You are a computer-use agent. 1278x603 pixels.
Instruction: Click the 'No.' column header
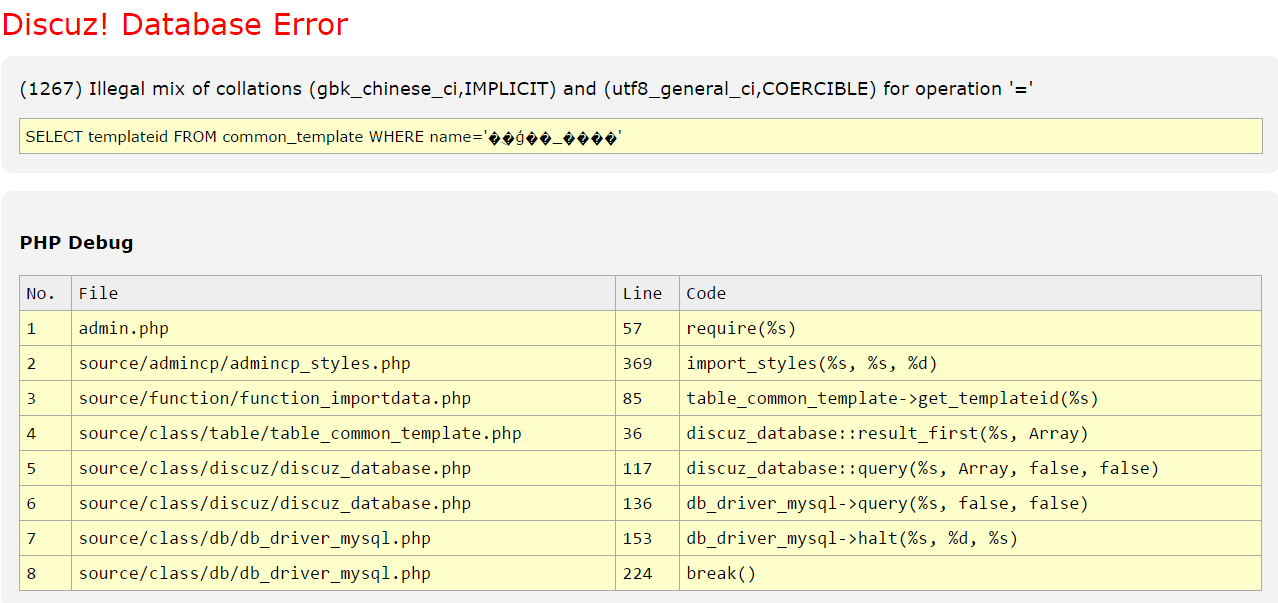[46, 293]
